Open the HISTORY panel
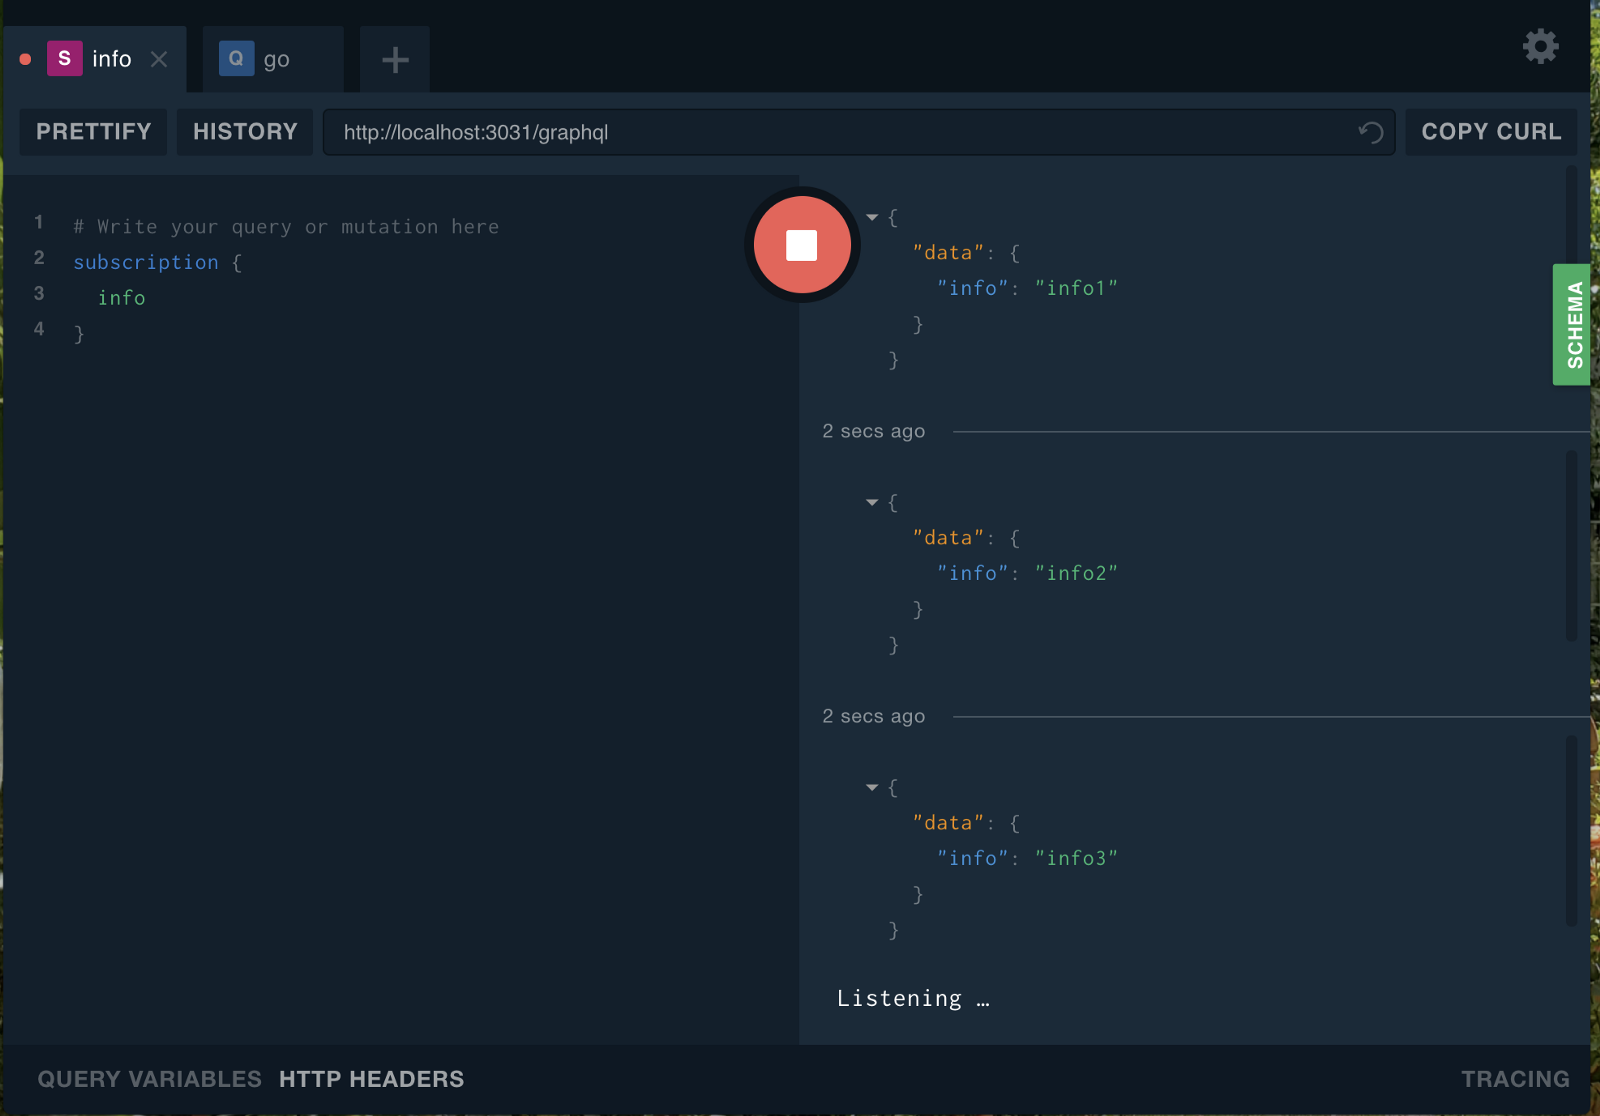This screenshot has width=1600, height=1116. 245,132
